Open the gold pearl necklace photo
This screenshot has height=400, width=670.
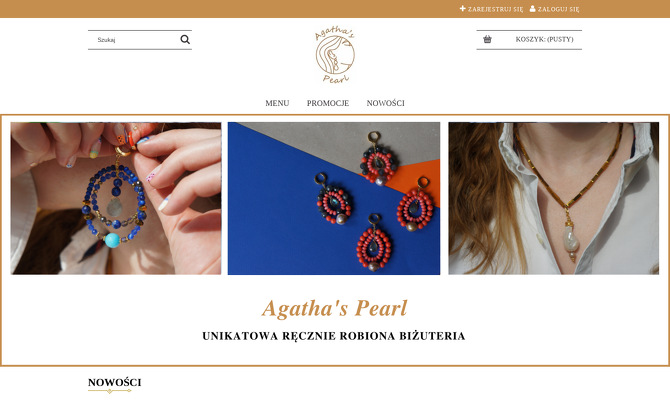tap(554, 198)
